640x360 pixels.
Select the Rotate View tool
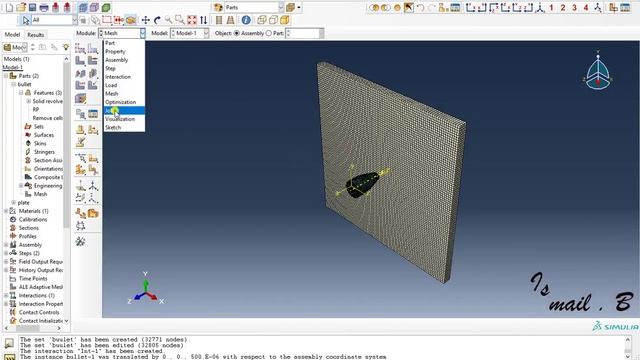click(x=157, y=20)
